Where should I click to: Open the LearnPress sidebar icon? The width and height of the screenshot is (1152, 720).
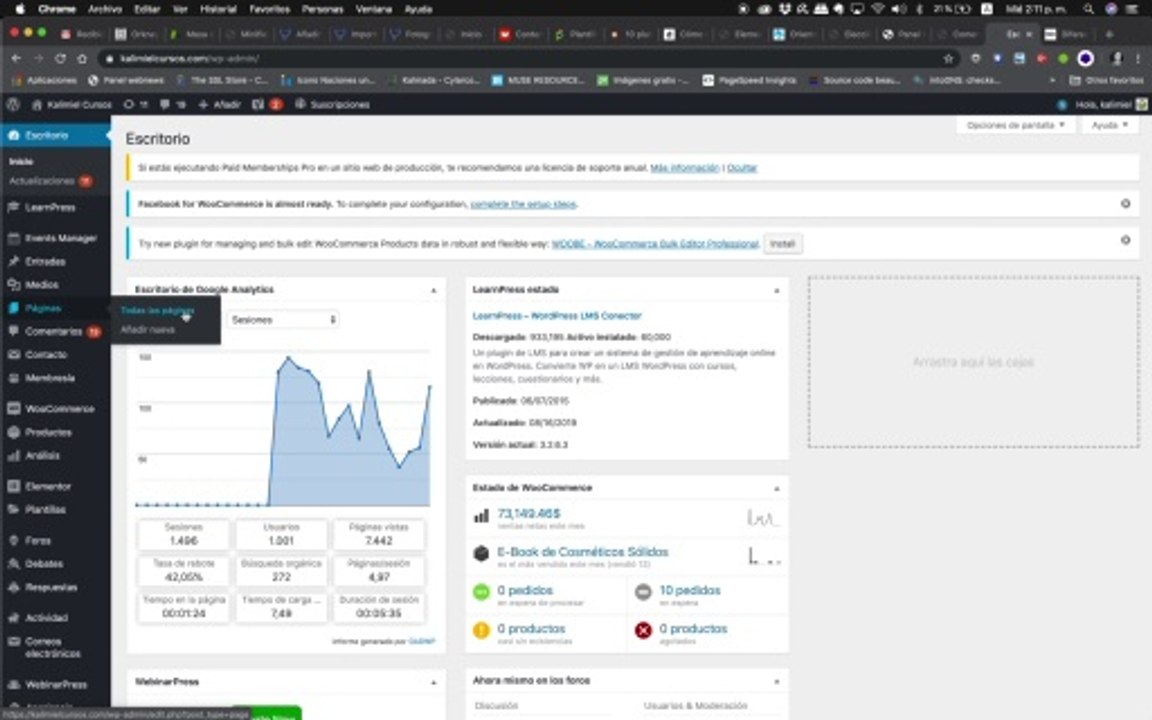(13, 207)
